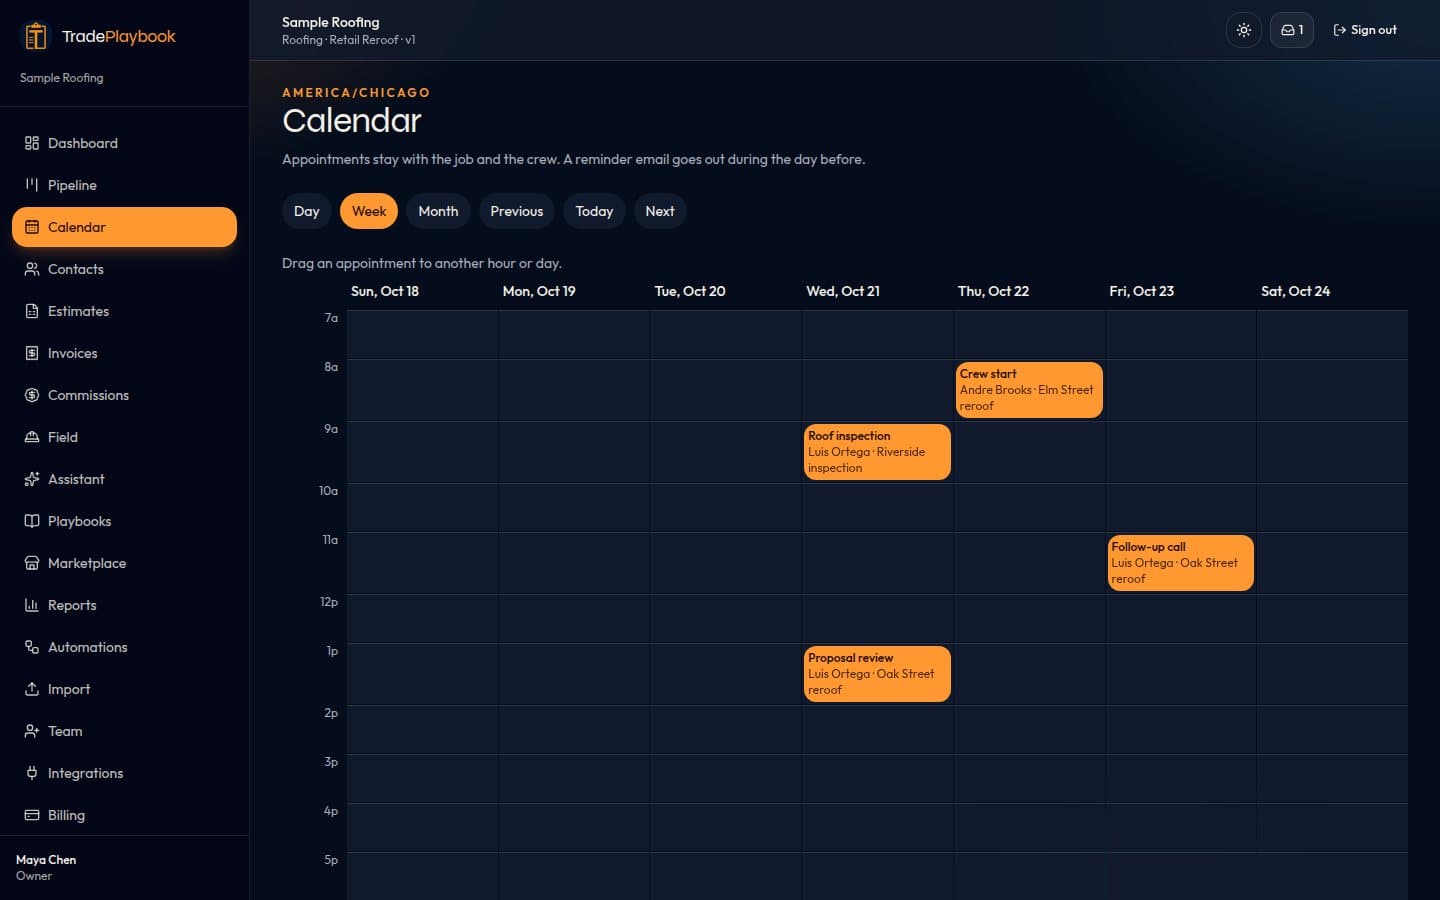The image size is (1440, 900).
Task: Advance to the Next week
Action: (x=660, y=211)
